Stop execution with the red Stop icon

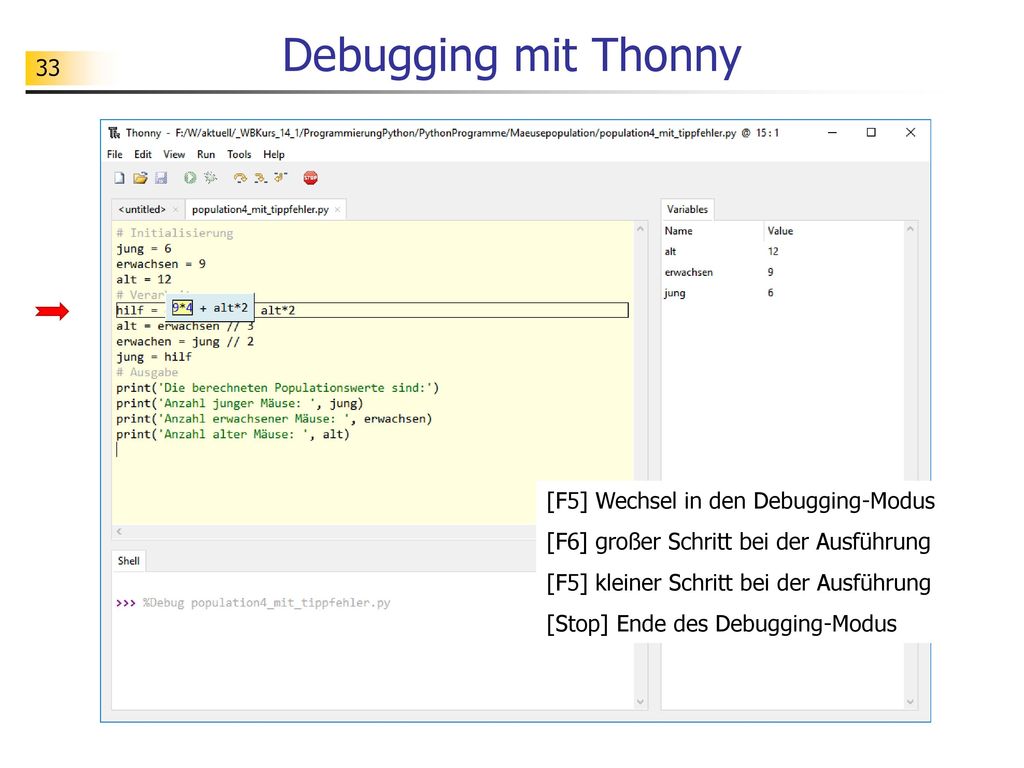(310, 178)
